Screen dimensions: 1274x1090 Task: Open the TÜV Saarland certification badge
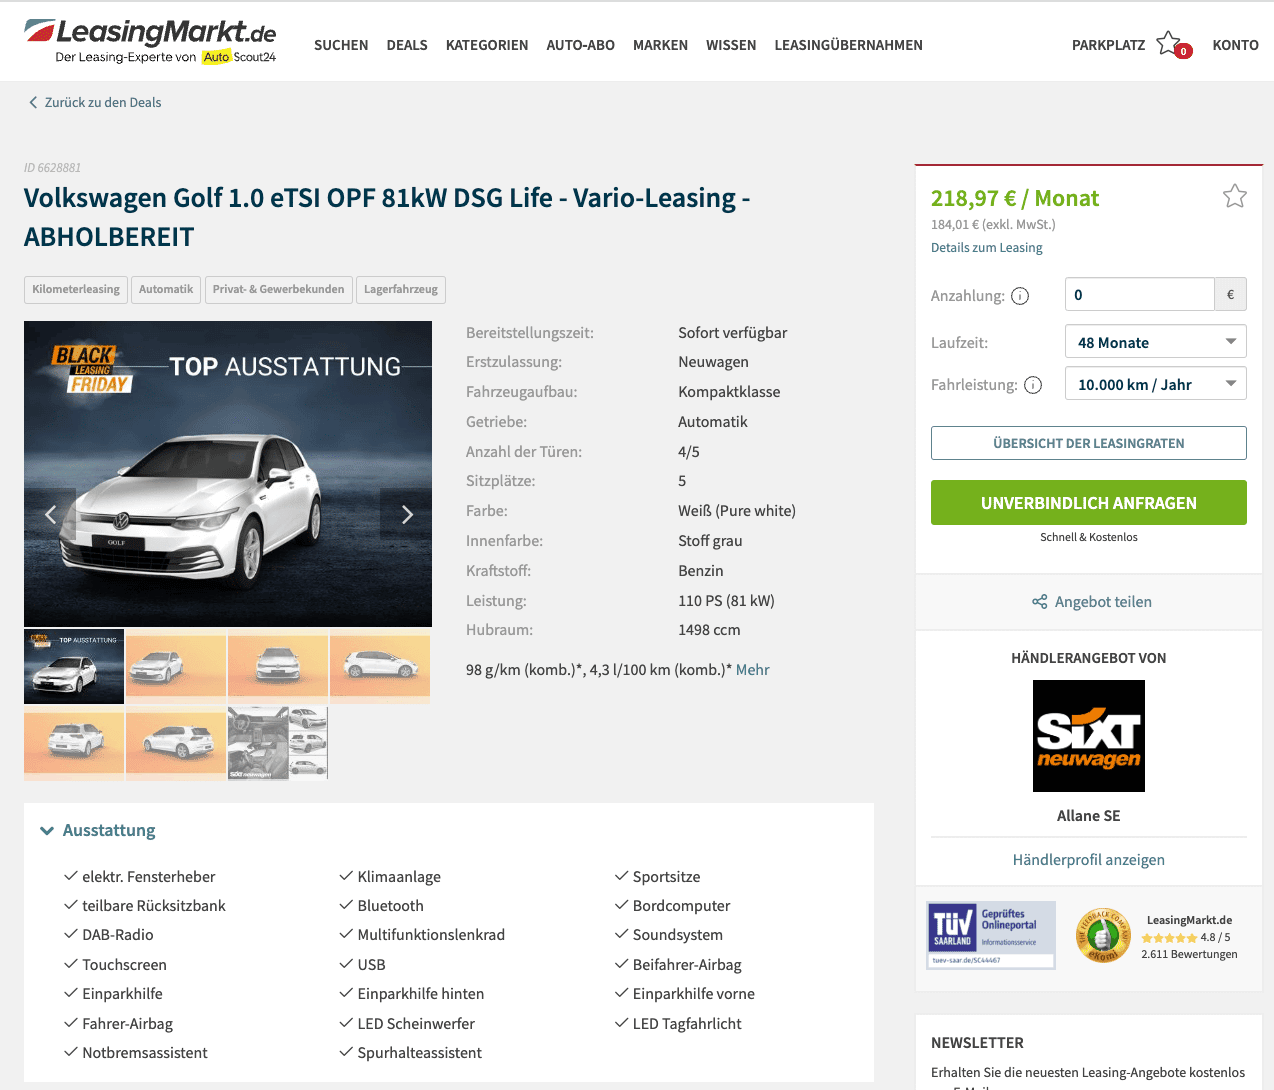click(991, 935)
